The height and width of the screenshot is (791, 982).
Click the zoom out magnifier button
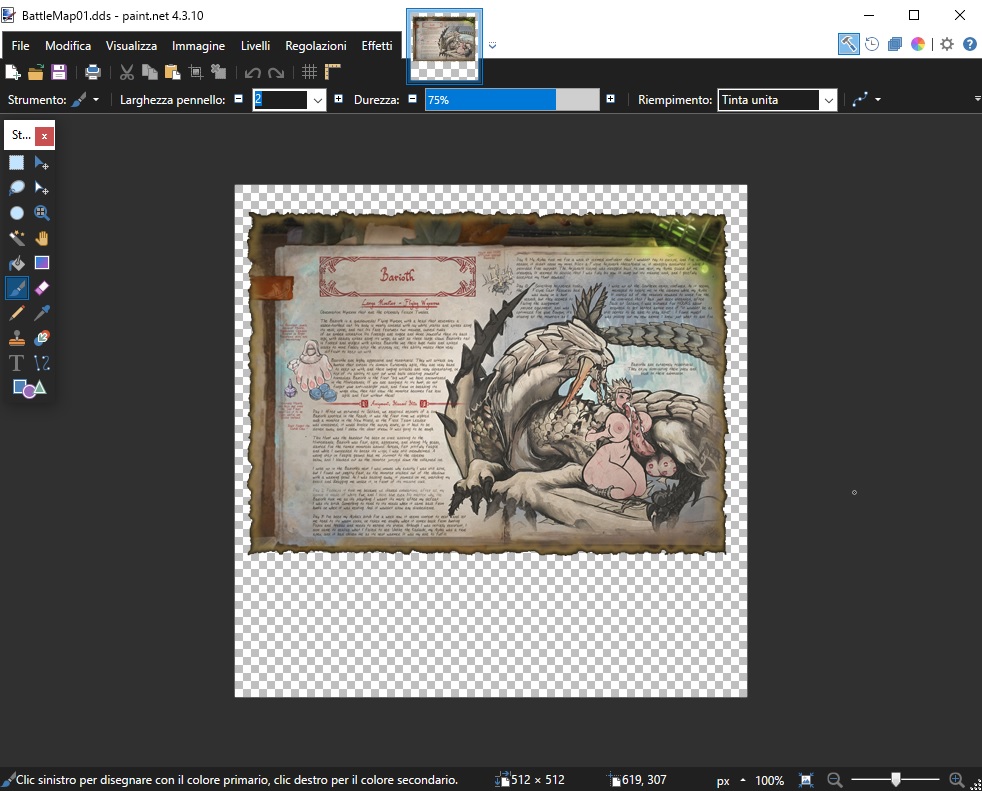pos(834,780)
